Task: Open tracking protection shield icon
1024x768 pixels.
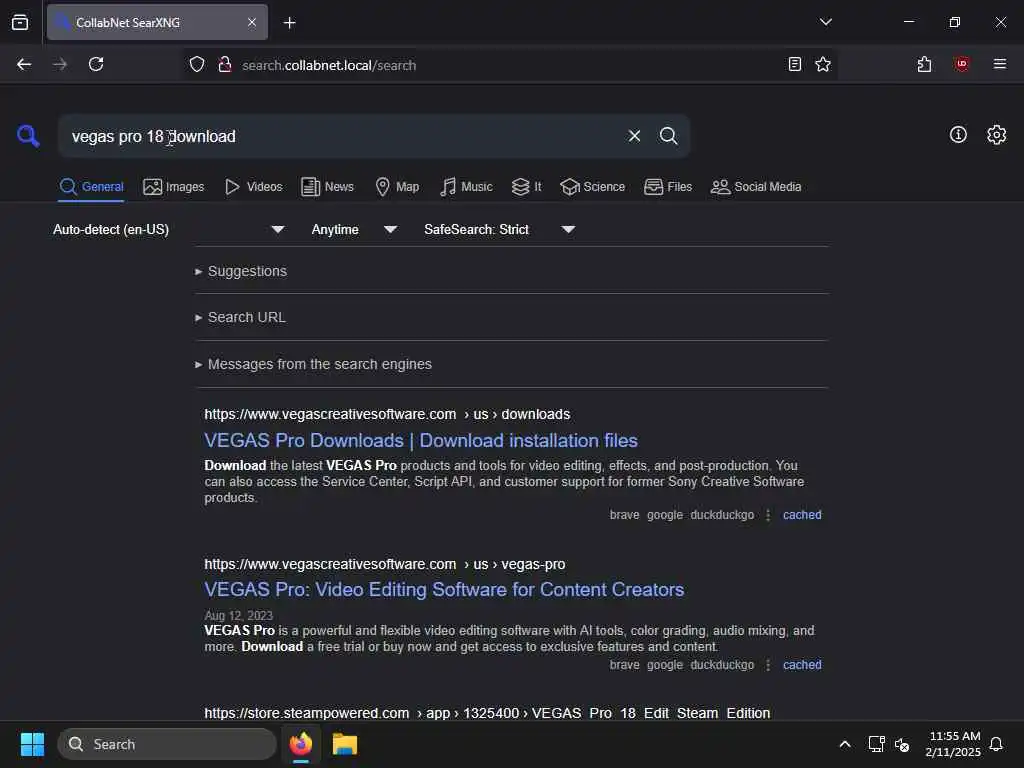Action: [197, 64]
